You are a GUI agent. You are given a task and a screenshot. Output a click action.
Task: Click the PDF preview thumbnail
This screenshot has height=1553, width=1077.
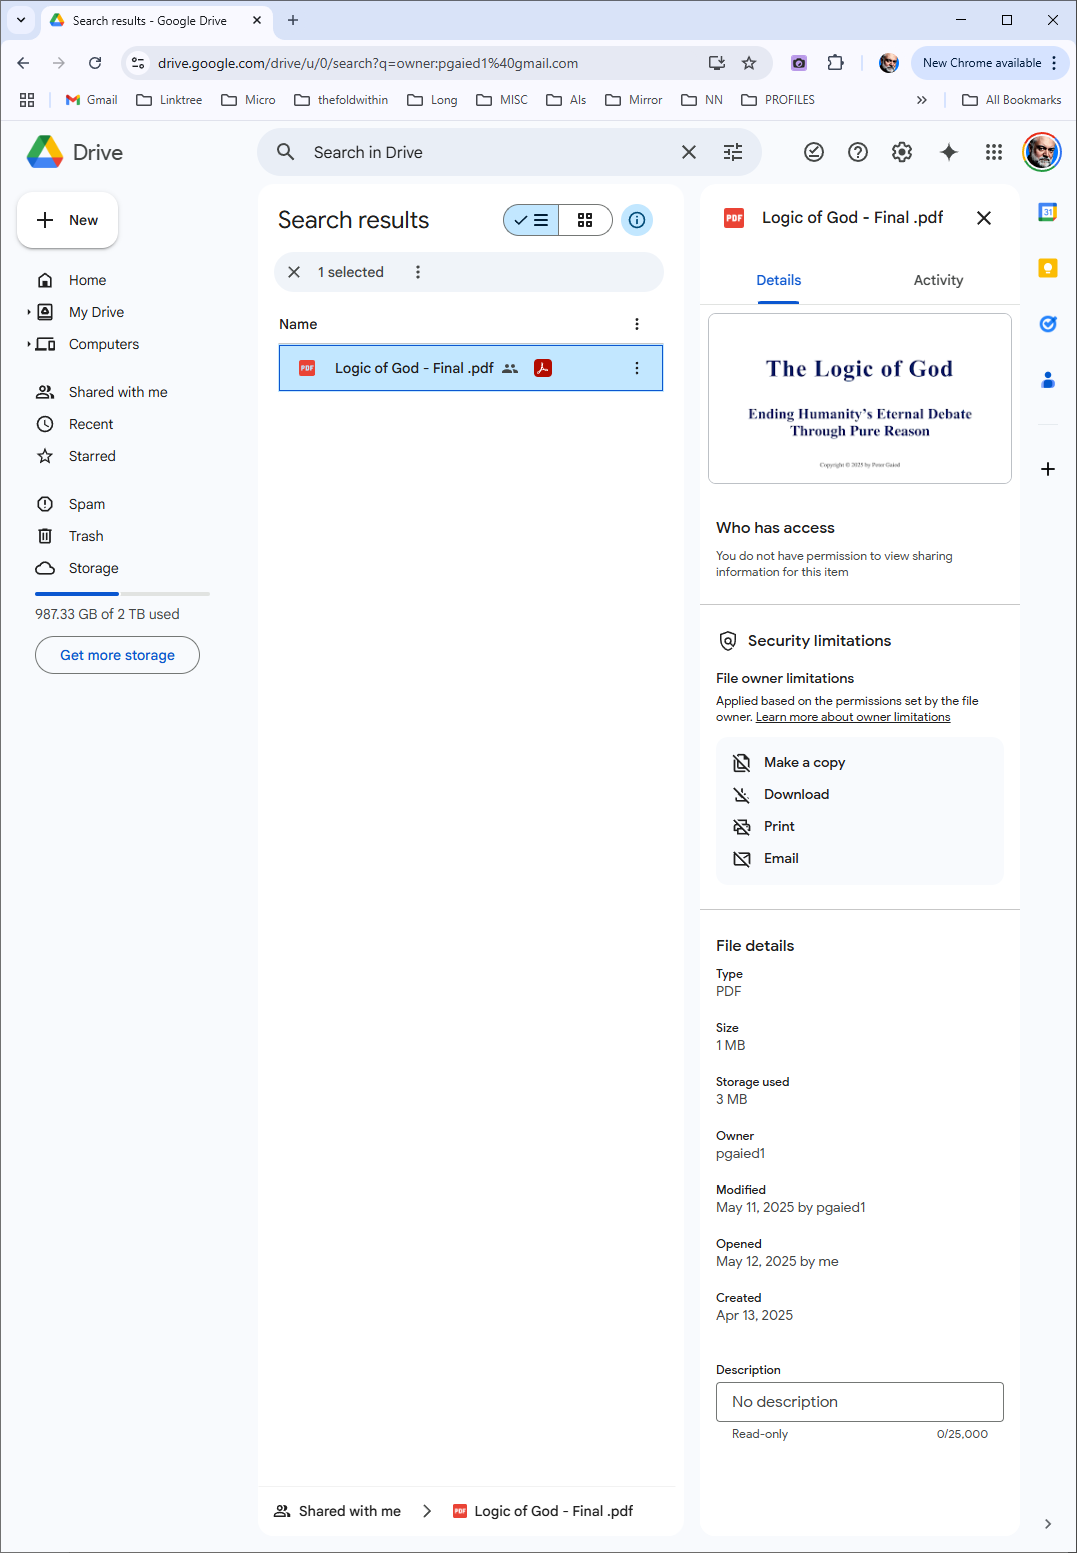(860, 399)
